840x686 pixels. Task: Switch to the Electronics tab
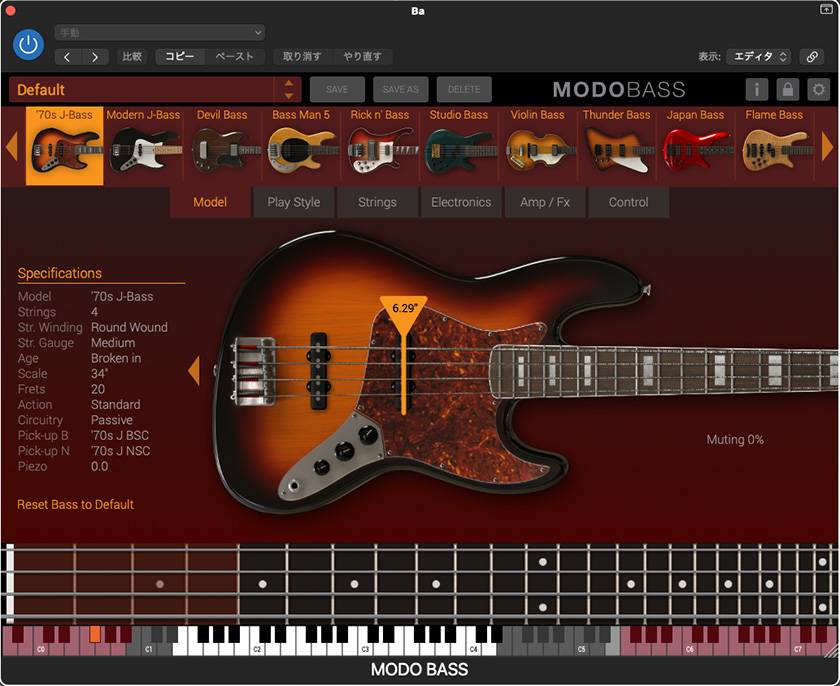pos(461,202)
